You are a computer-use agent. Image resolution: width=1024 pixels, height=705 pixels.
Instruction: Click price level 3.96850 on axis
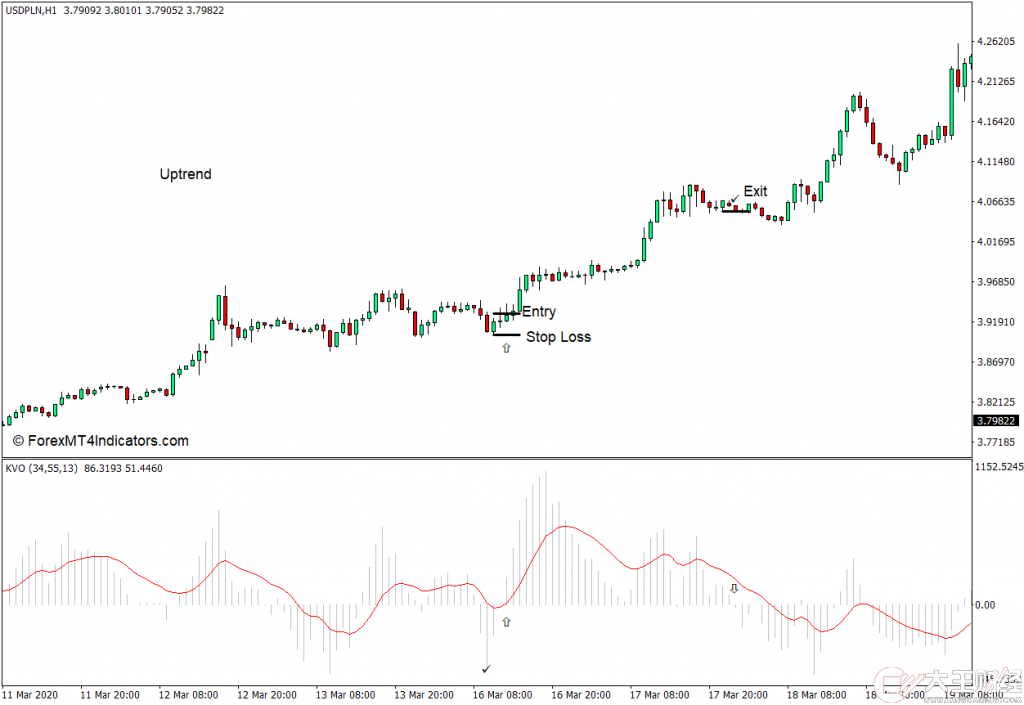996,282
